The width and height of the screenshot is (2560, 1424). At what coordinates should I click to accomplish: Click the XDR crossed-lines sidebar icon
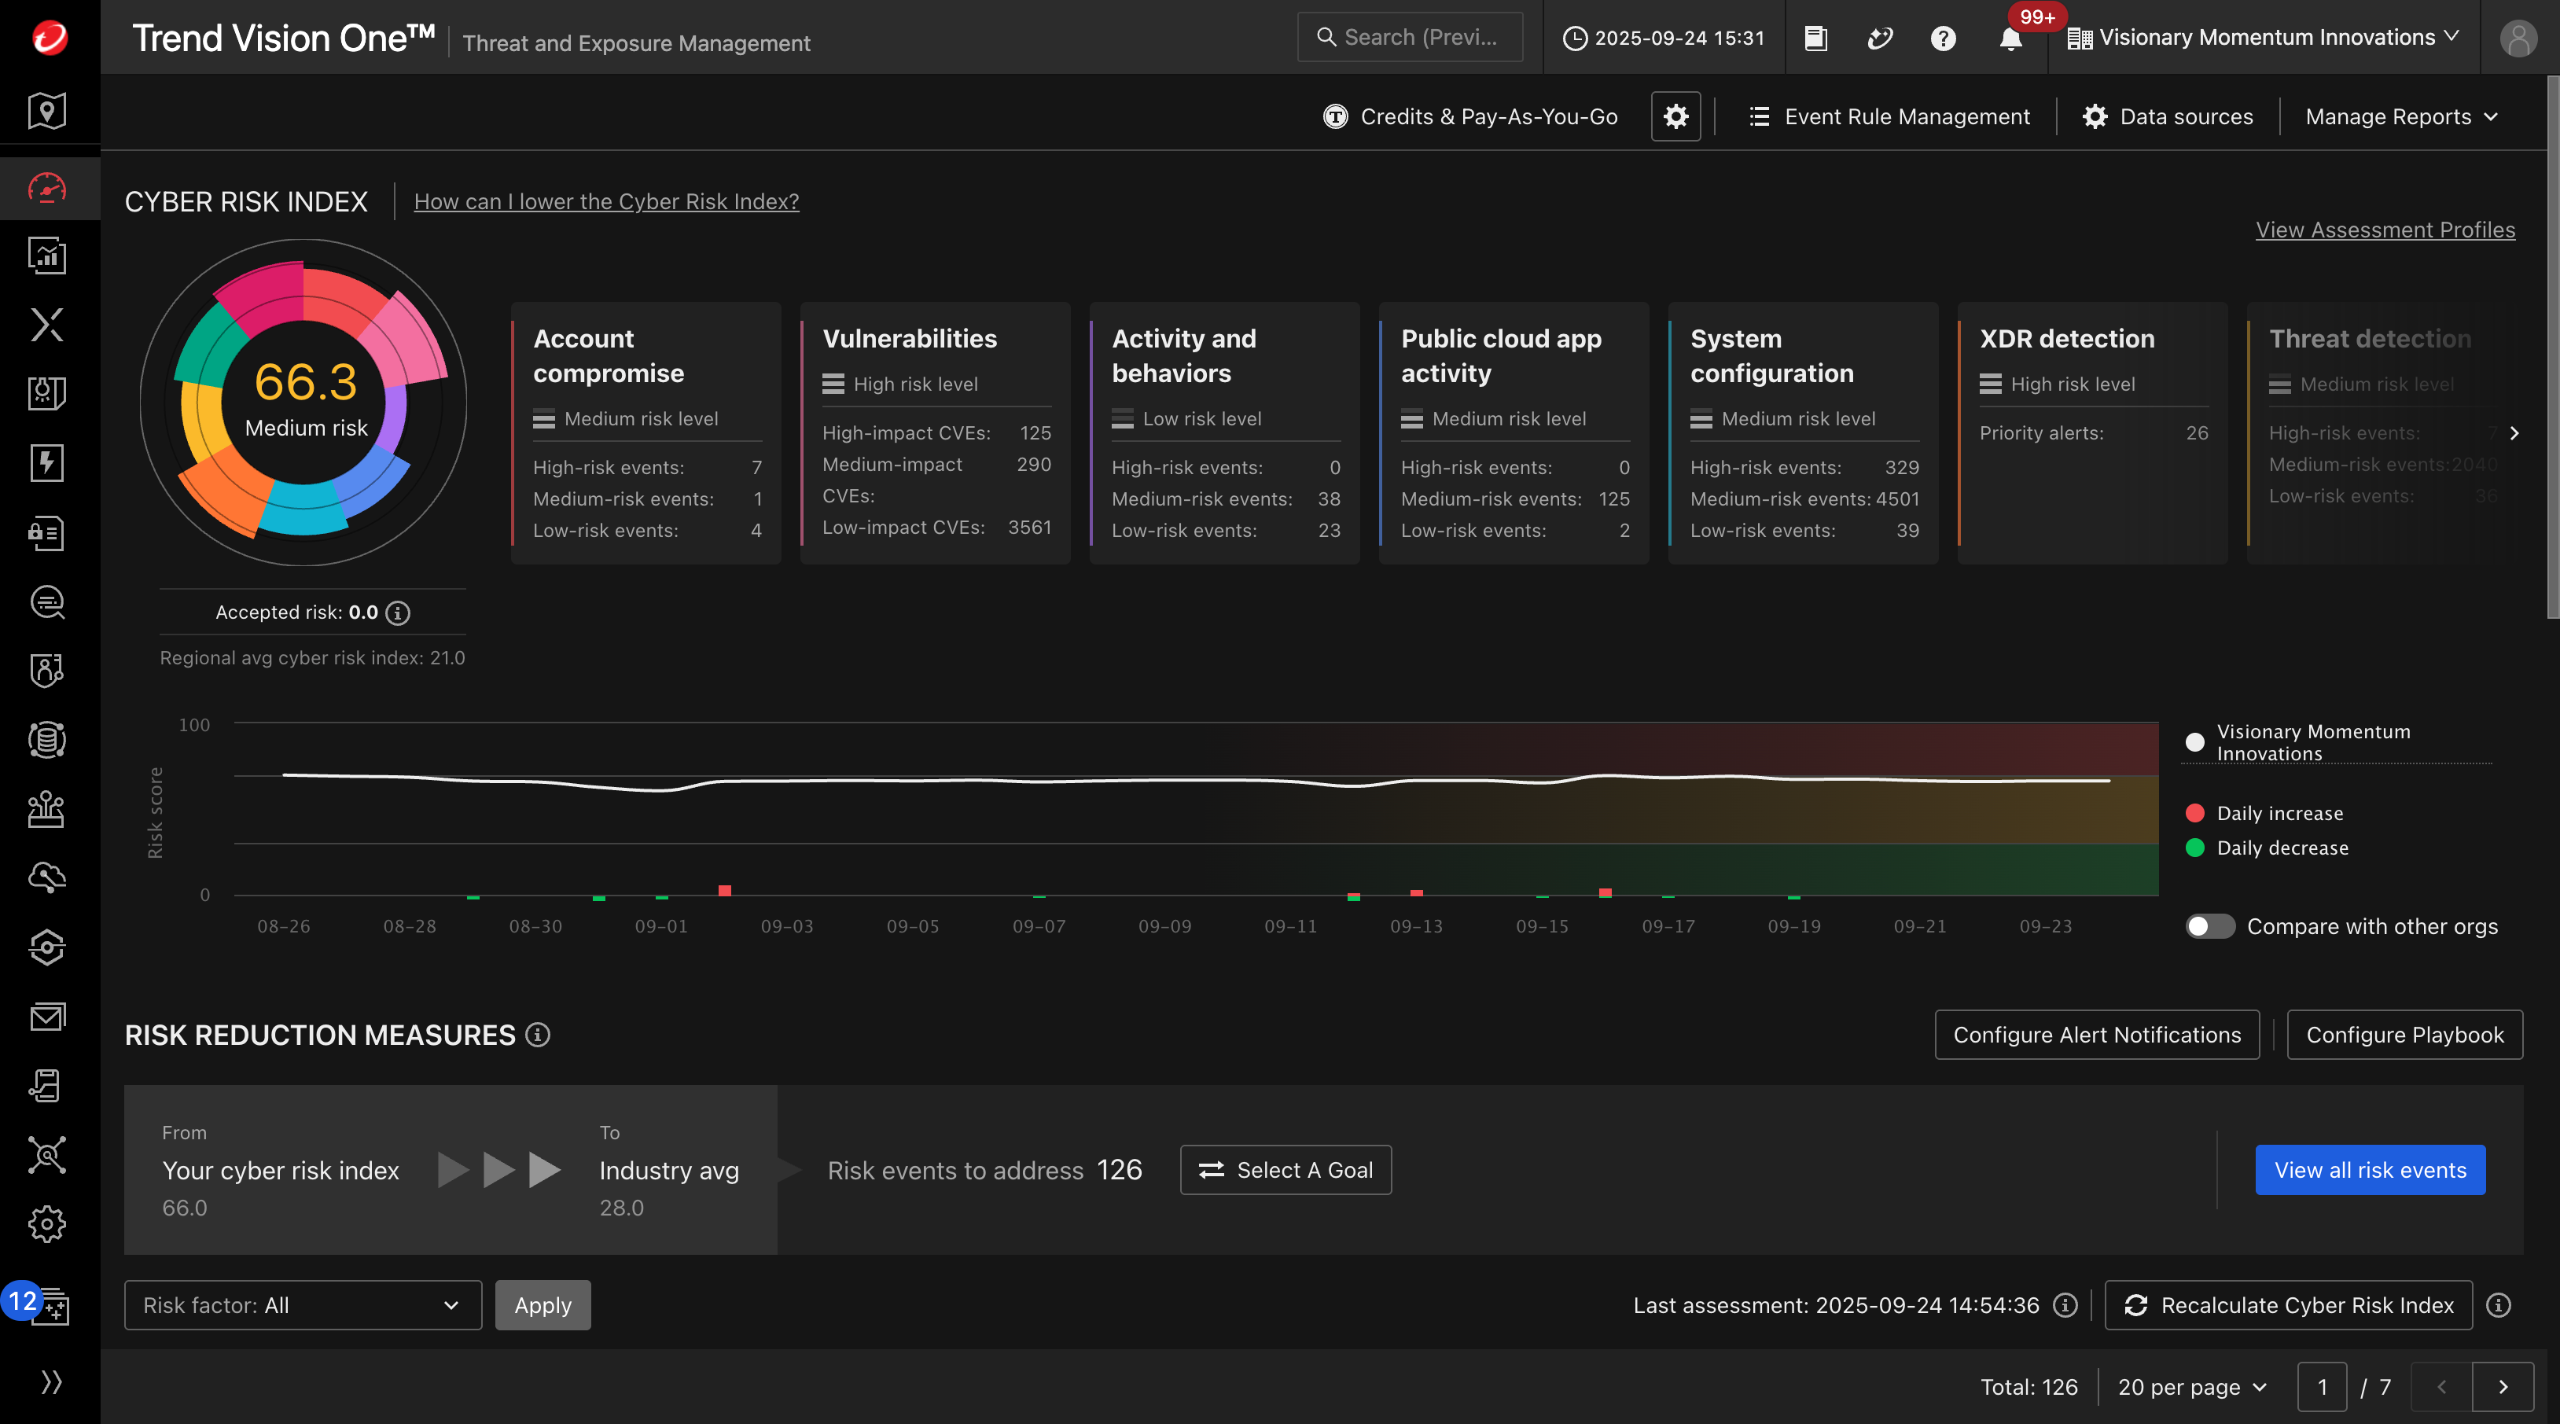point(47,325)
